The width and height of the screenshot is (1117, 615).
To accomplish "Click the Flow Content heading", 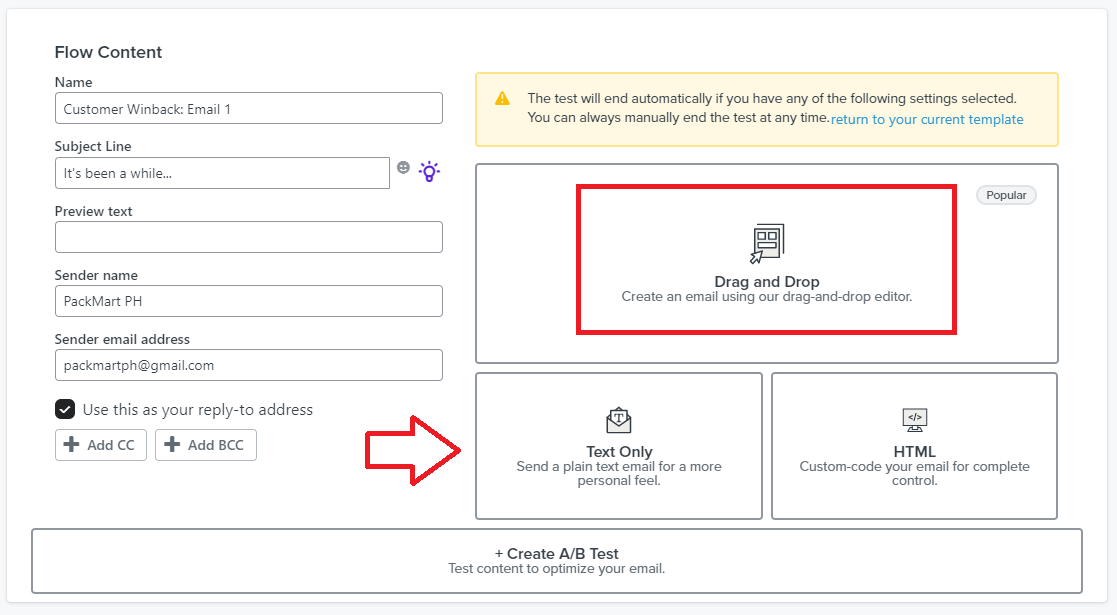I will click(108, 52).
